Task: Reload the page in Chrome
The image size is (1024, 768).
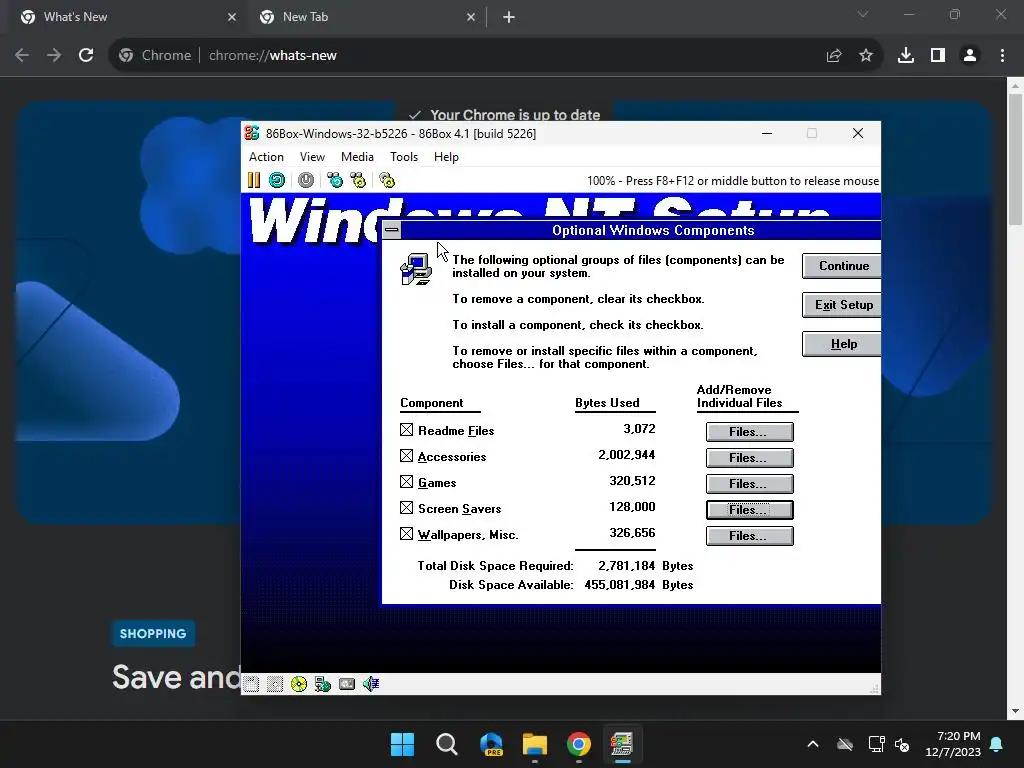Action: coord(86,56)
